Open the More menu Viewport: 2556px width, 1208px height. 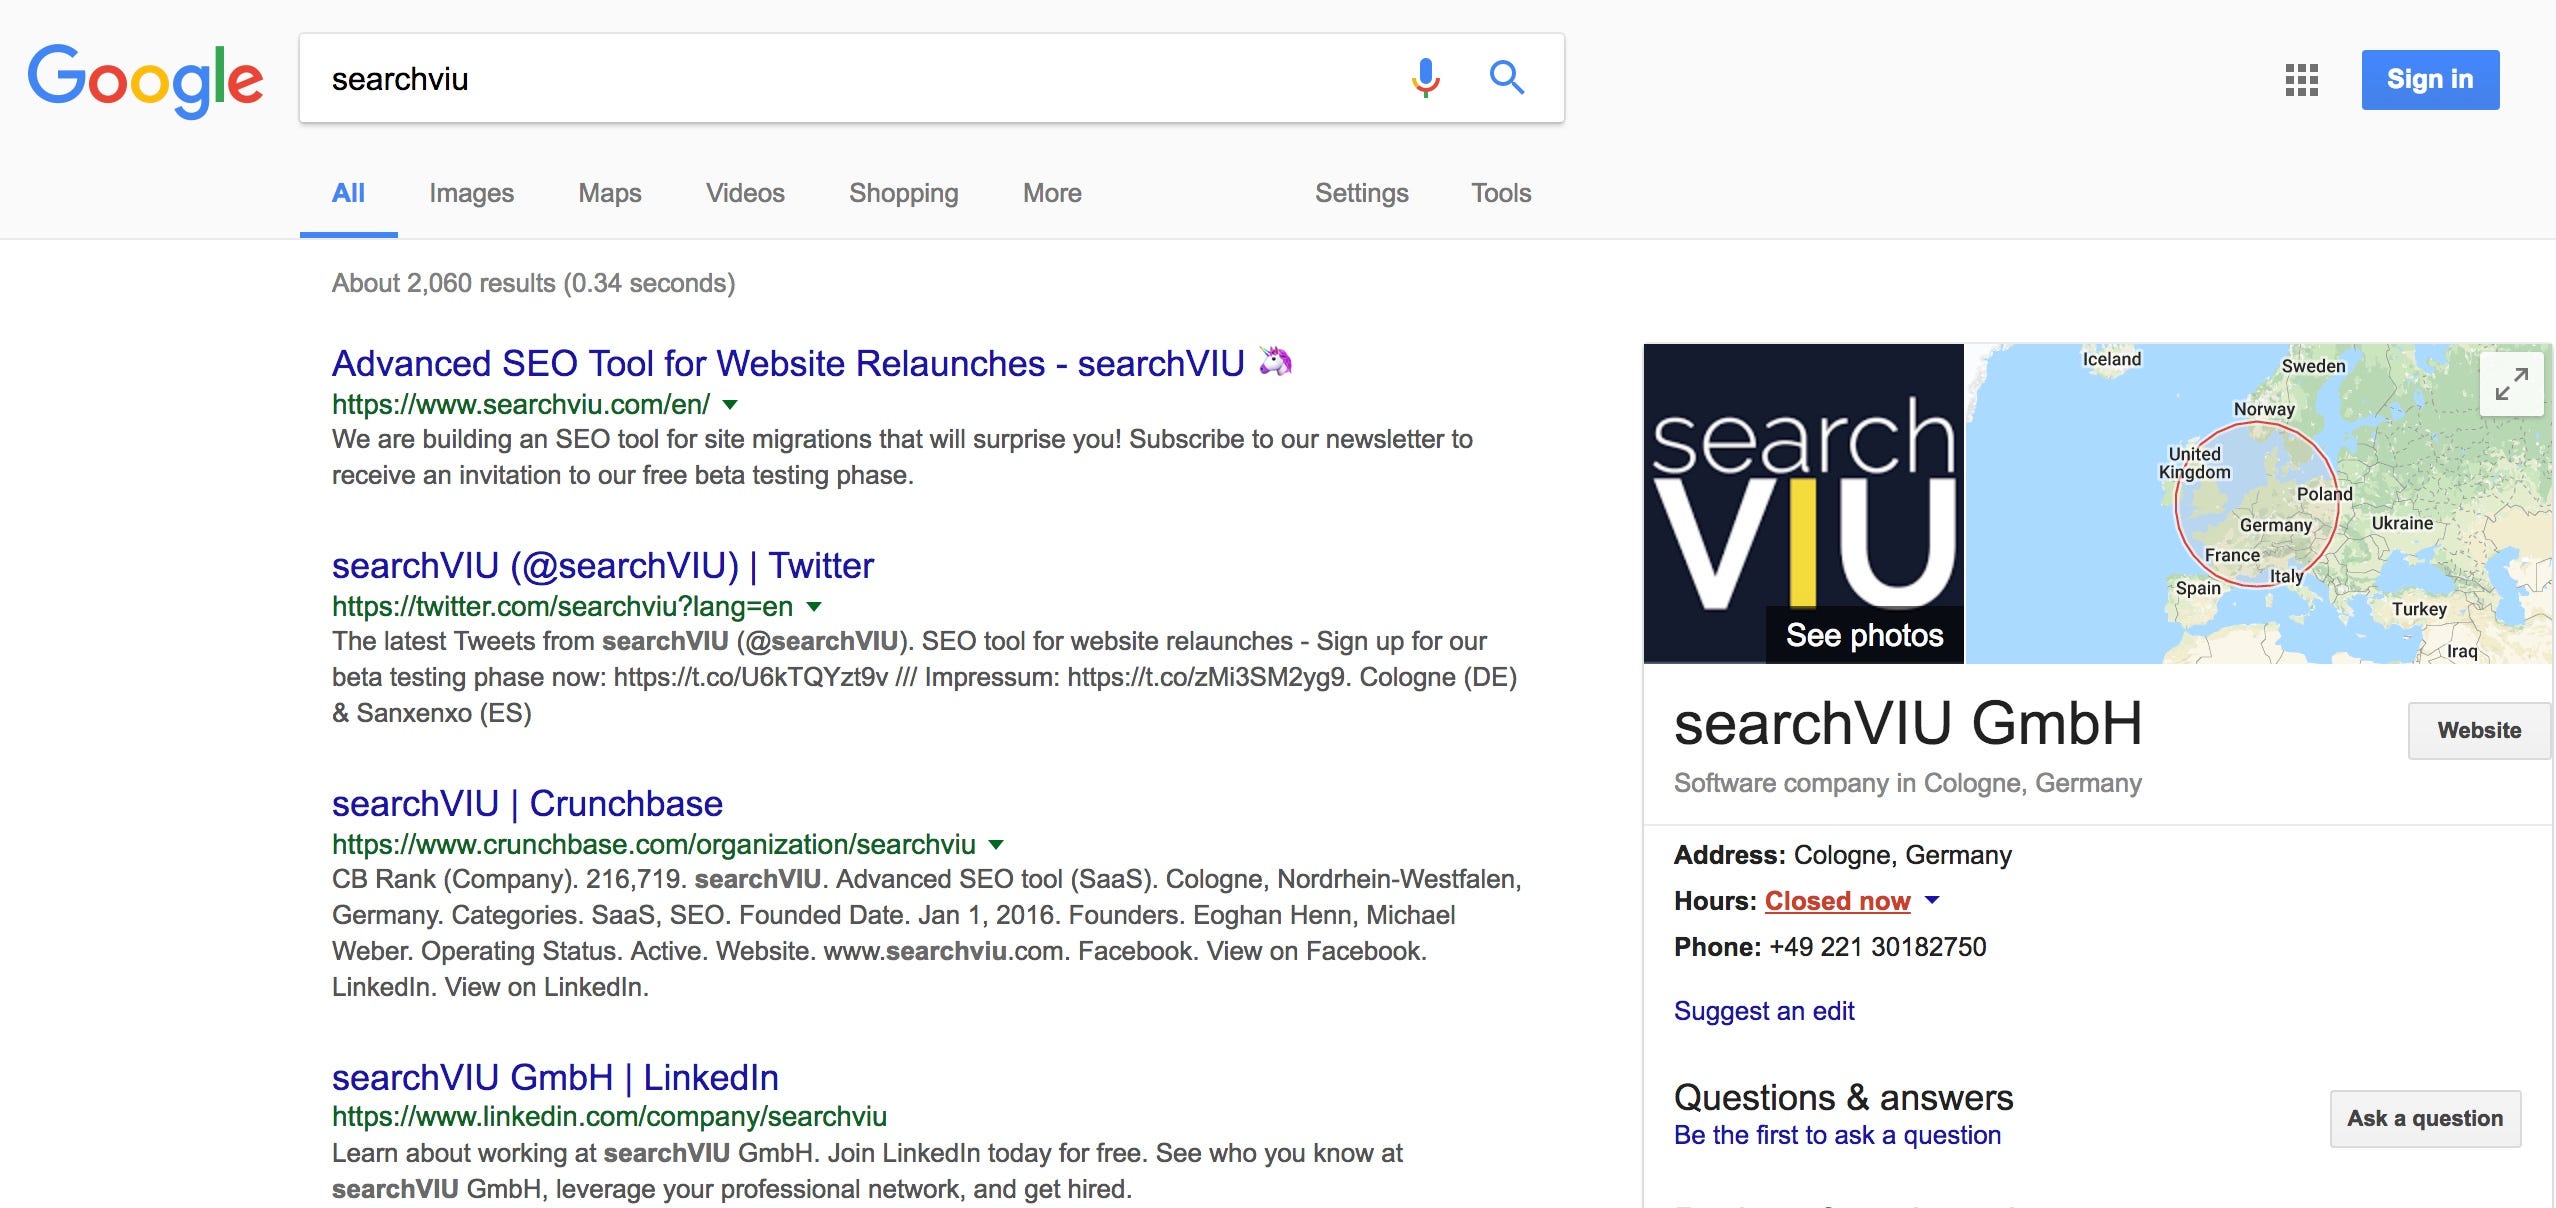tap(1052, 193)
